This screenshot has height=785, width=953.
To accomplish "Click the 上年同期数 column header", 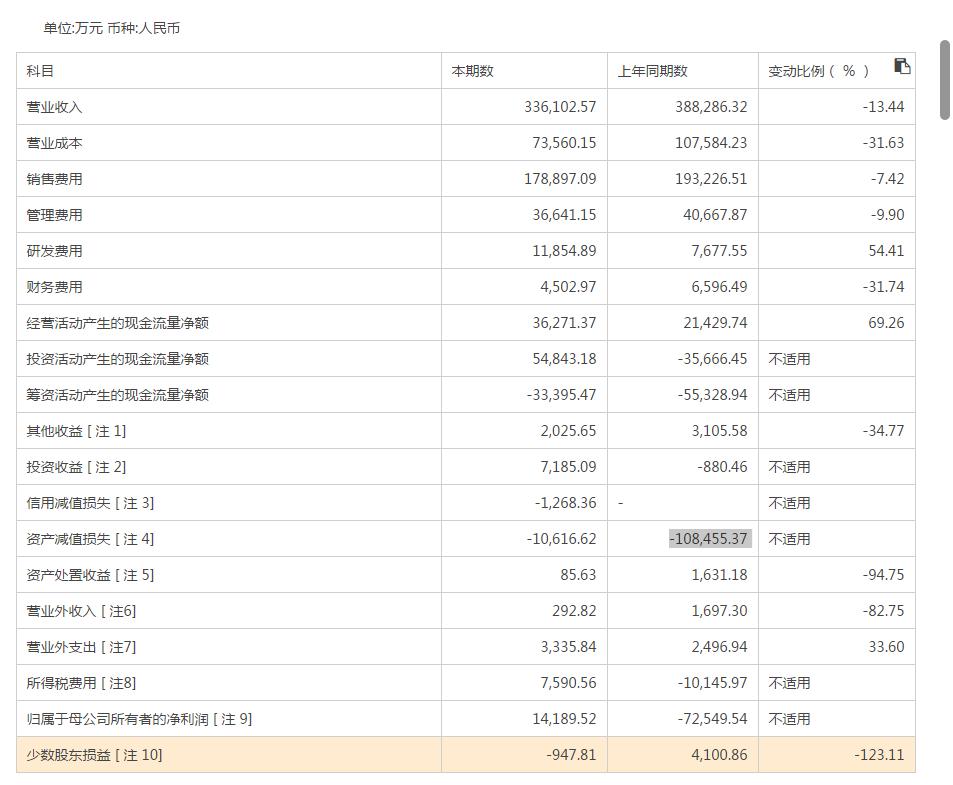I will point(651,70).
